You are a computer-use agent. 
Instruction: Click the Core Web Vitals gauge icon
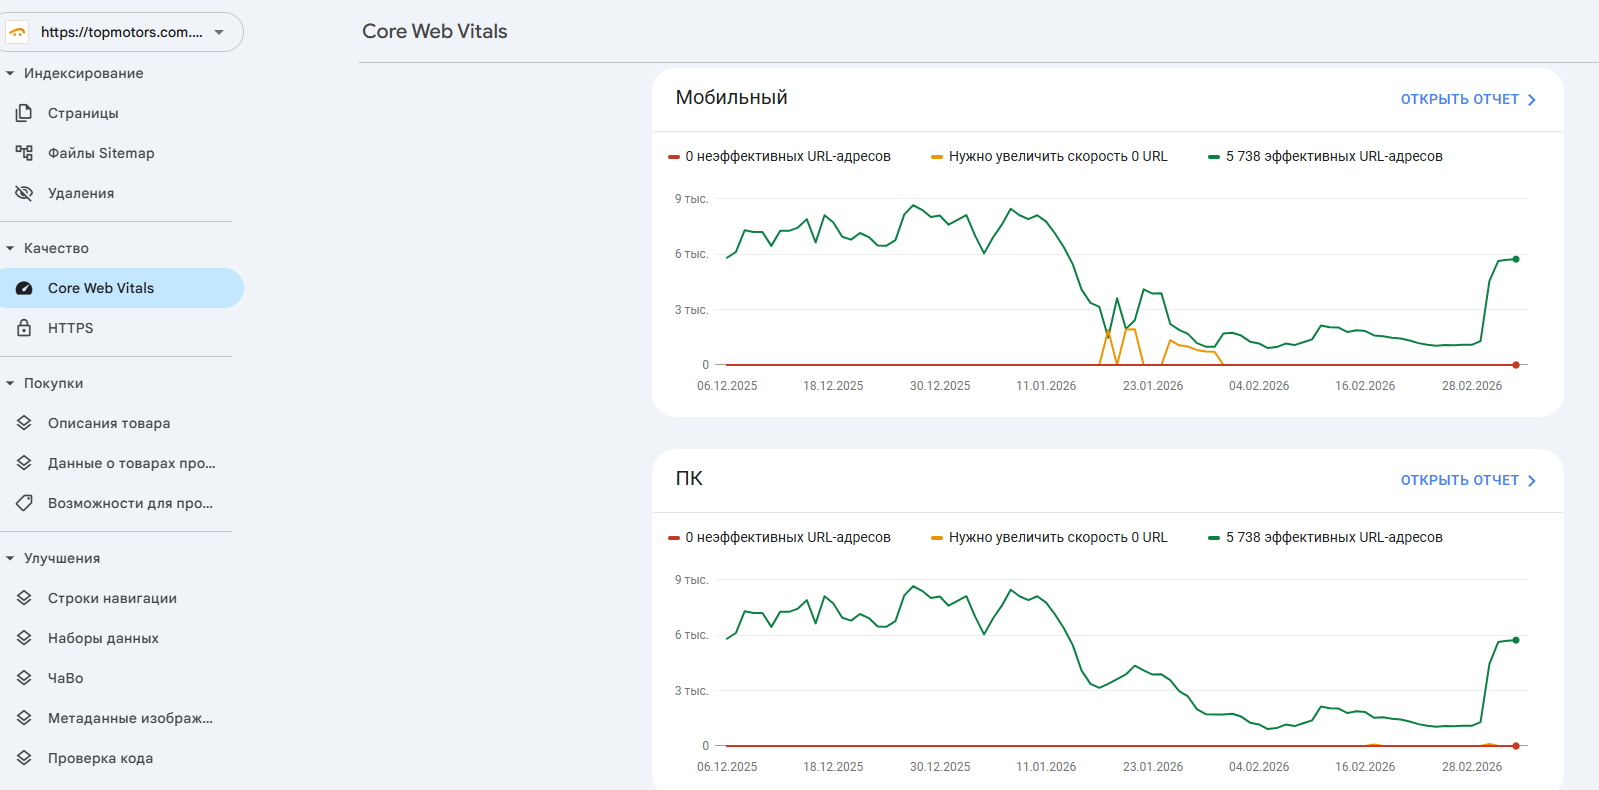coord(24,288)
